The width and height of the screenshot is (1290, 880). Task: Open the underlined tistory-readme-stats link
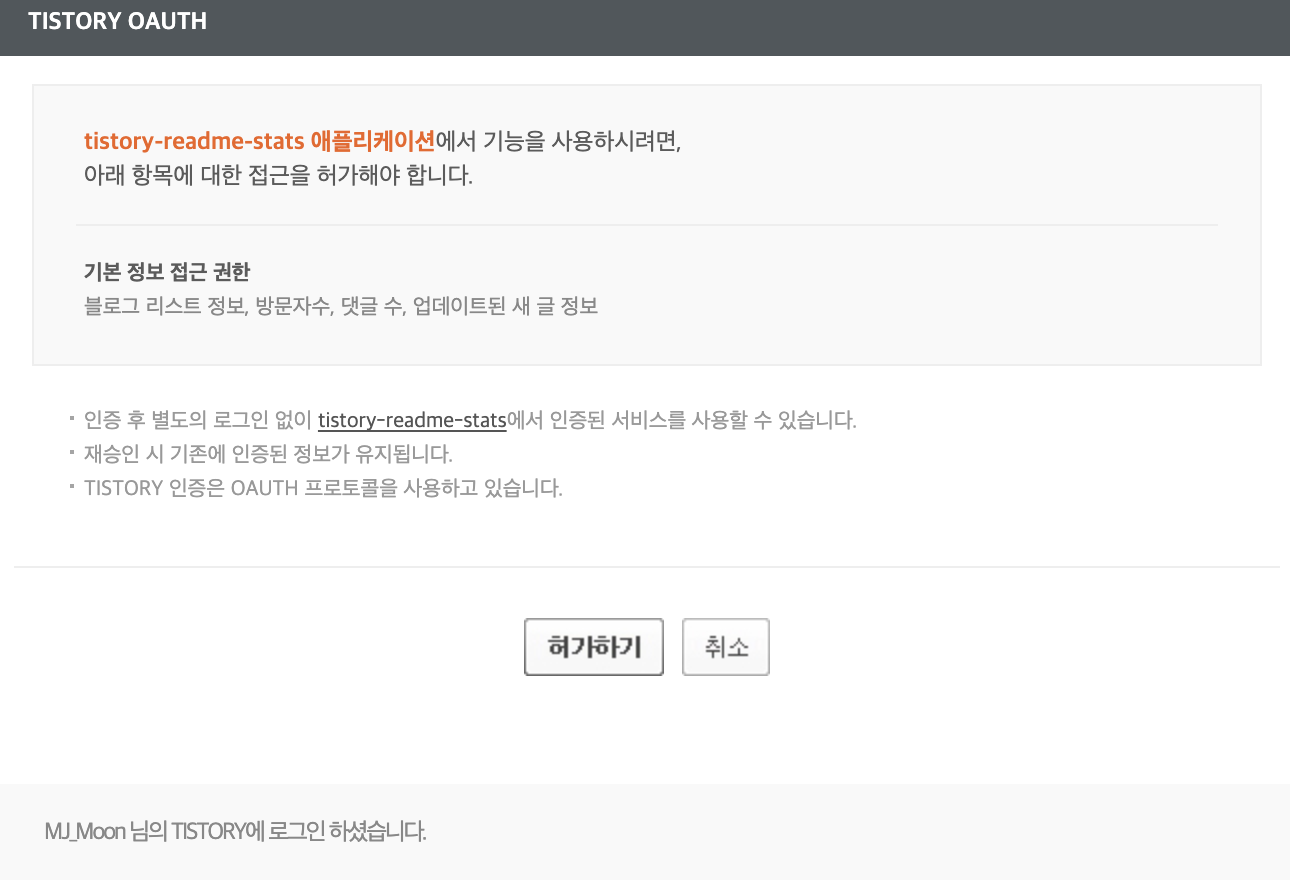tap(412, 420)
